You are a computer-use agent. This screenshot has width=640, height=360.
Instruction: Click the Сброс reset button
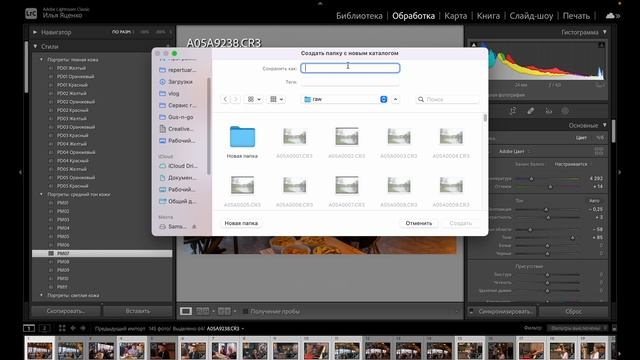[x=573, y=311]
